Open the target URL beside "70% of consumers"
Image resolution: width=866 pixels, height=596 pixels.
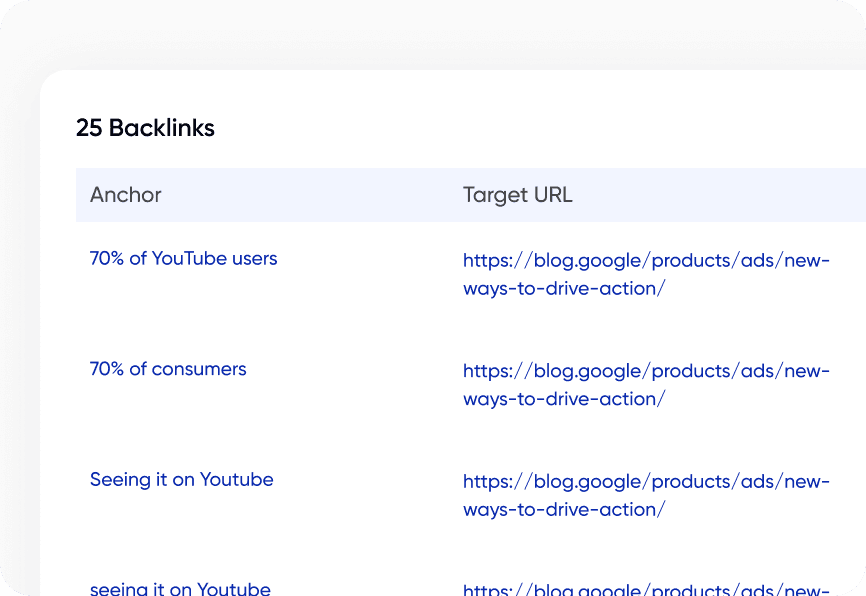645,370
